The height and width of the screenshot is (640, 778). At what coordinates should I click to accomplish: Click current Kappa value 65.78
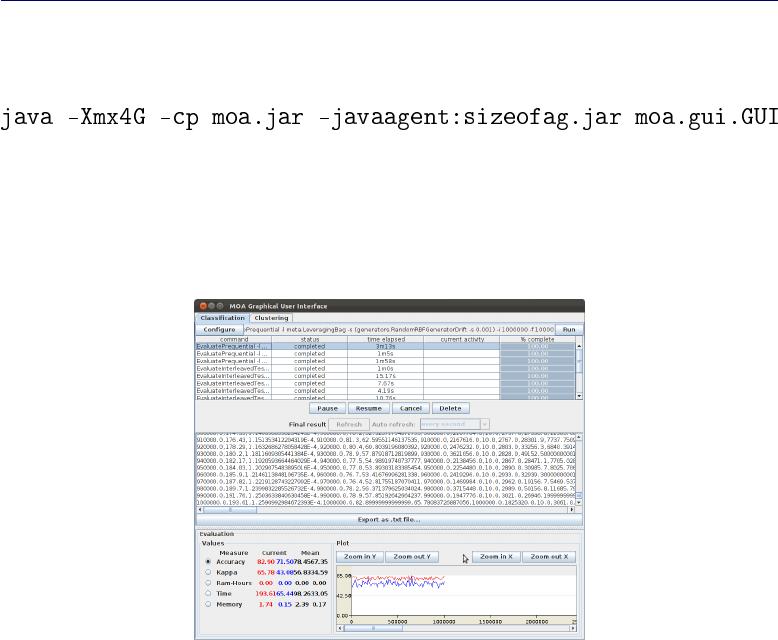(x=266, y=573)
